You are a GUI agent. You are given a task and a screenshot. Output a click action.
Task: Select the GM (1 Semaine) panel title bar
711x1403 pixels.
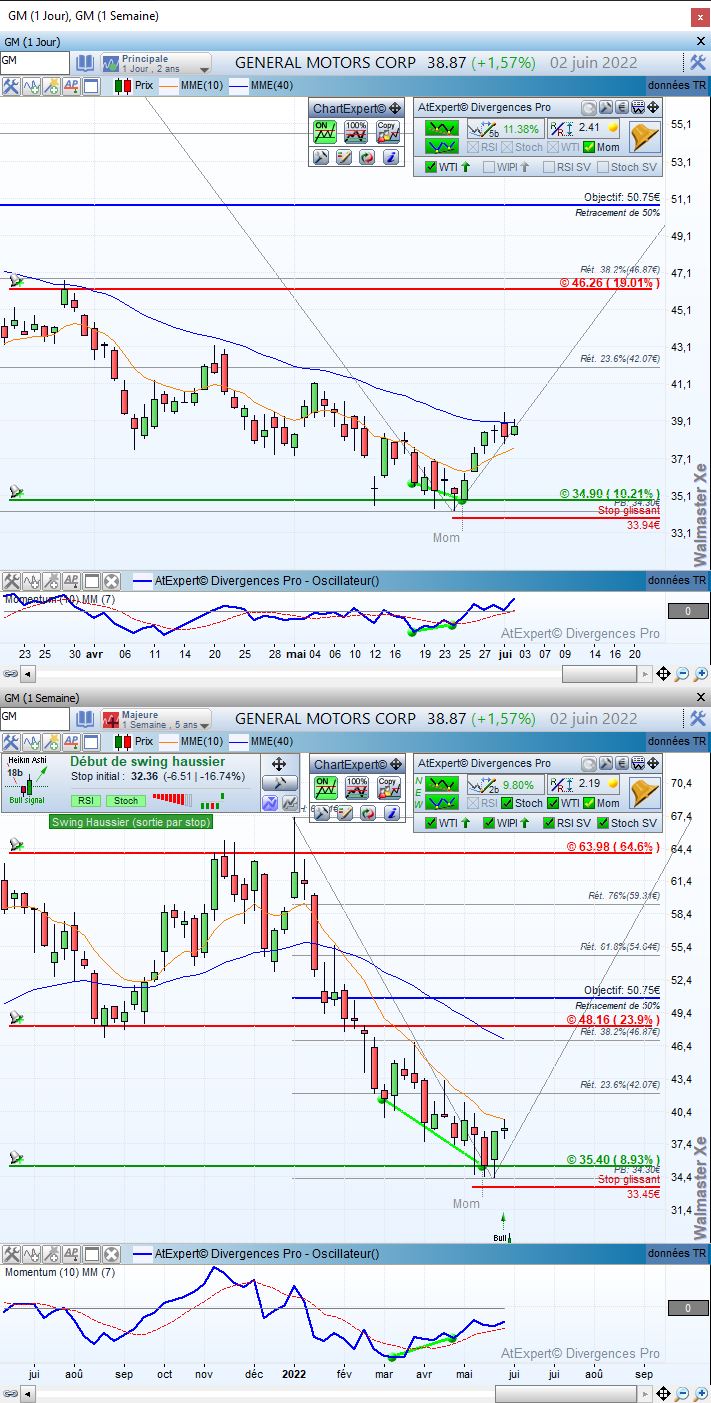355,697
